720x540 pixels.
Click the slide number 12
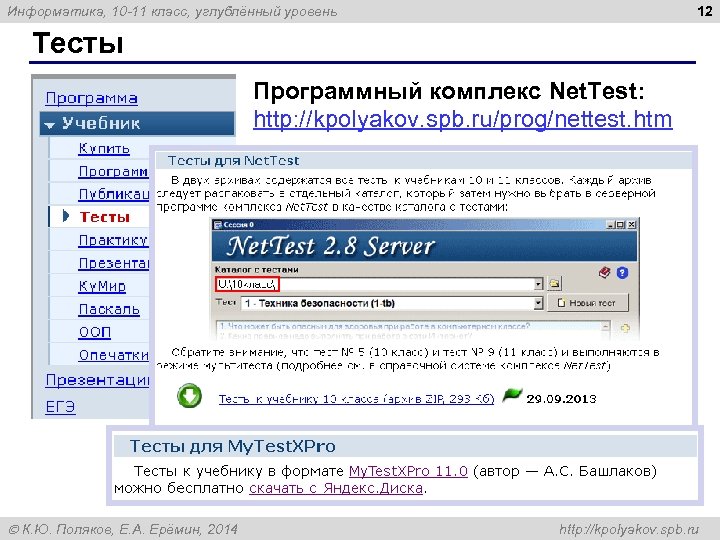(704, 11)
